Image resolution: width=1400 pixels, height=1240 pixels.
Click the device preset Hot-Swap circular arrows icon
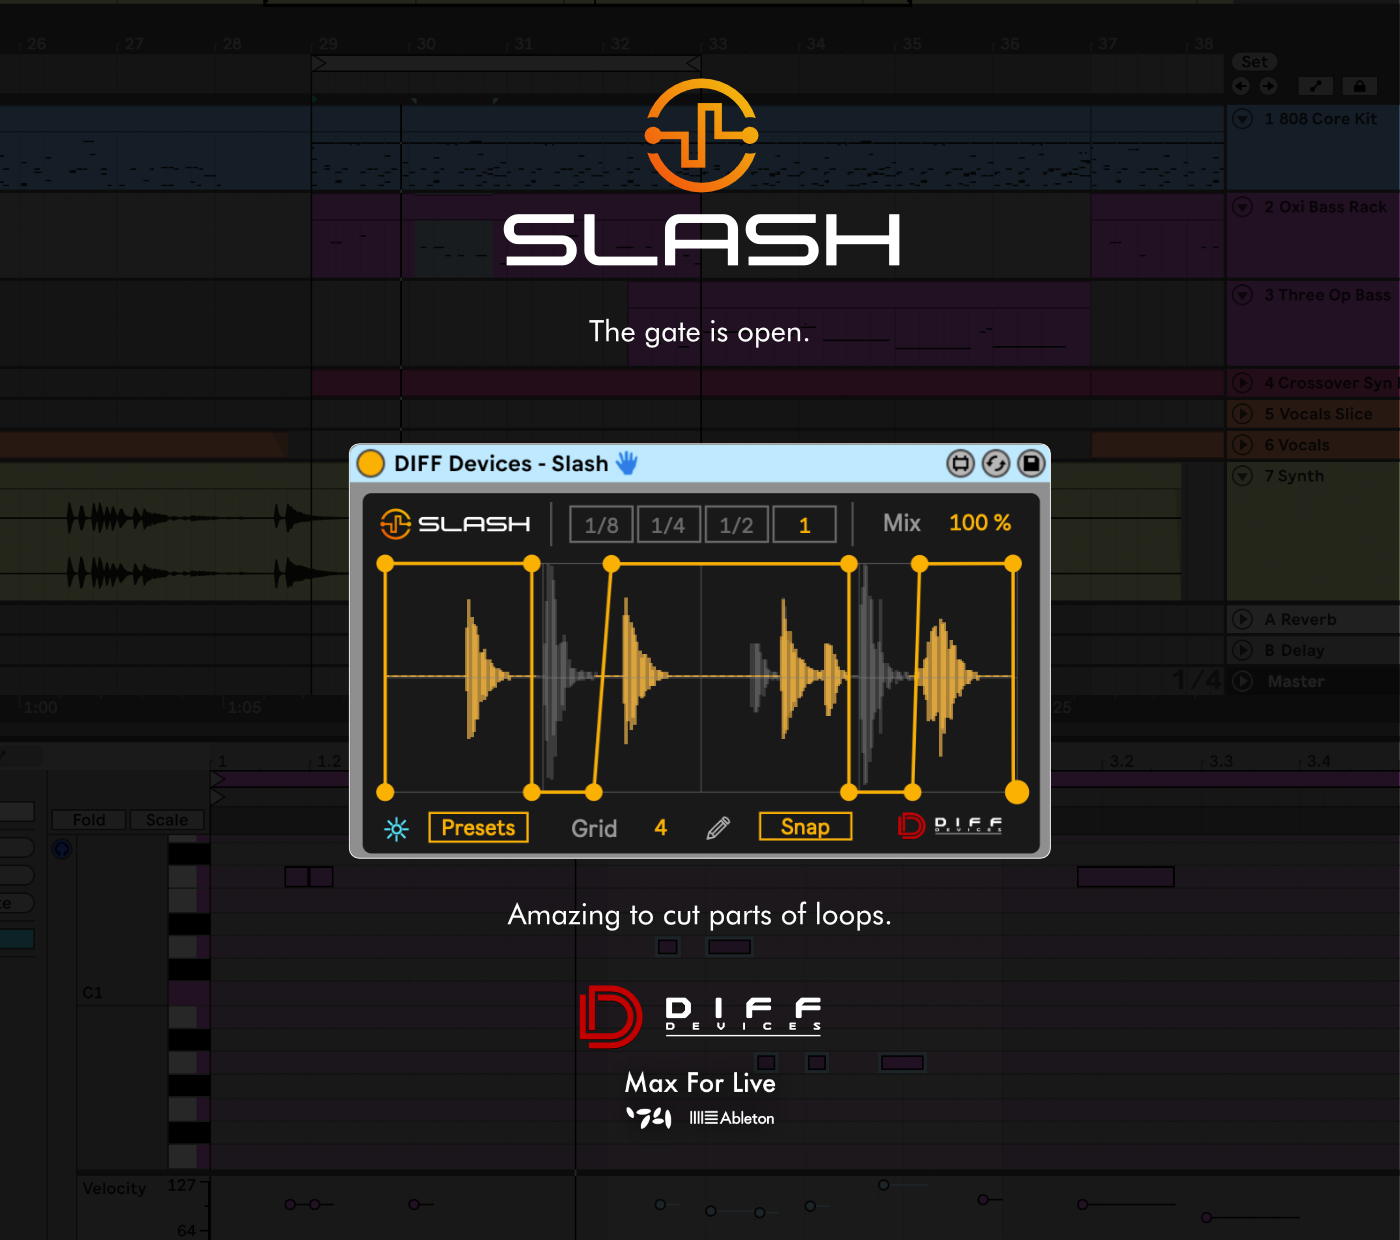996,463
